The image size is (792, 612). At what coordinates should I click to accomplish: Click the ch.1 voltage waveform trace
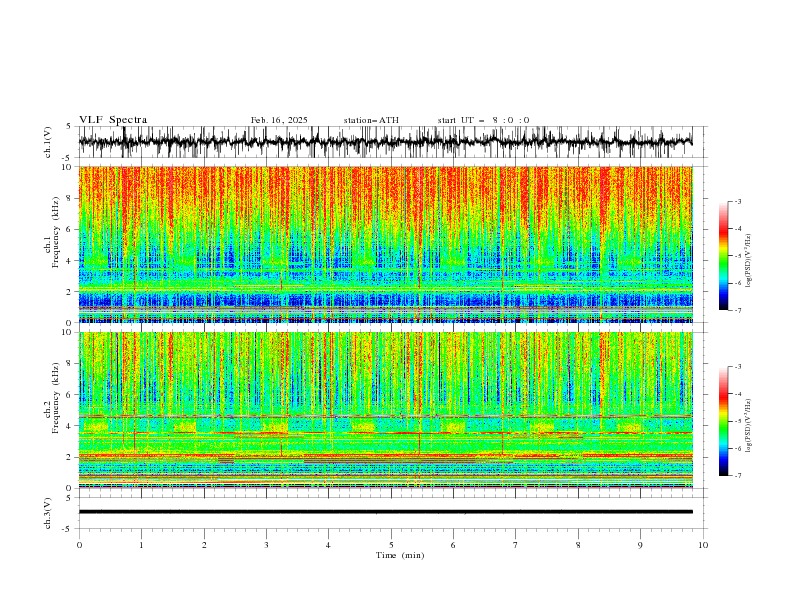(385, 141)
